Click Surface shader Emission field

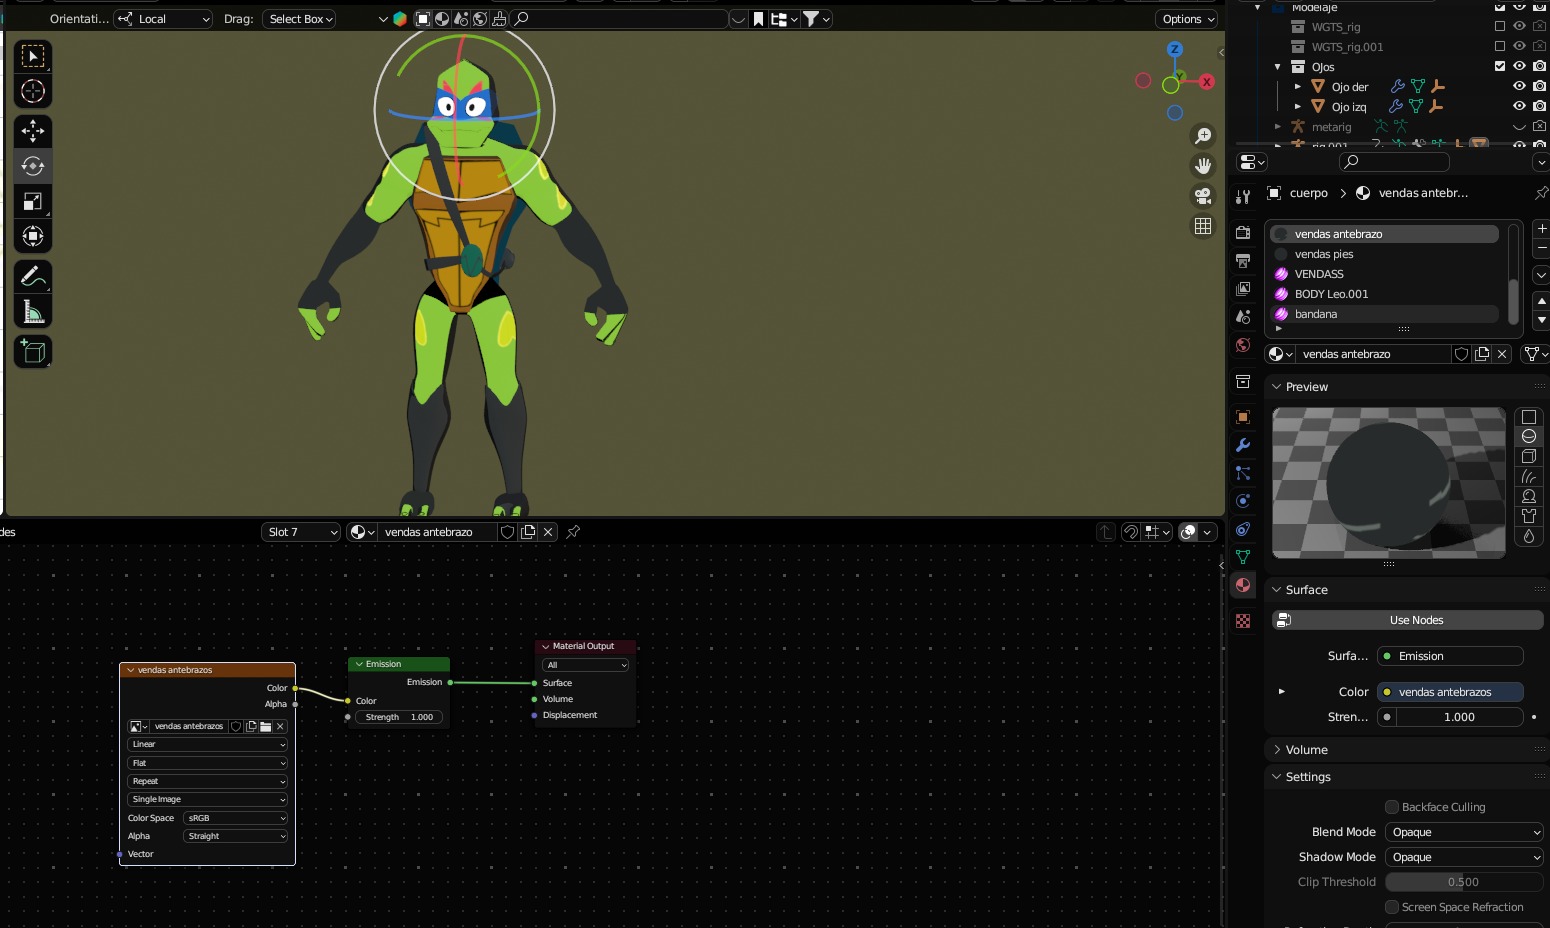1450,656
